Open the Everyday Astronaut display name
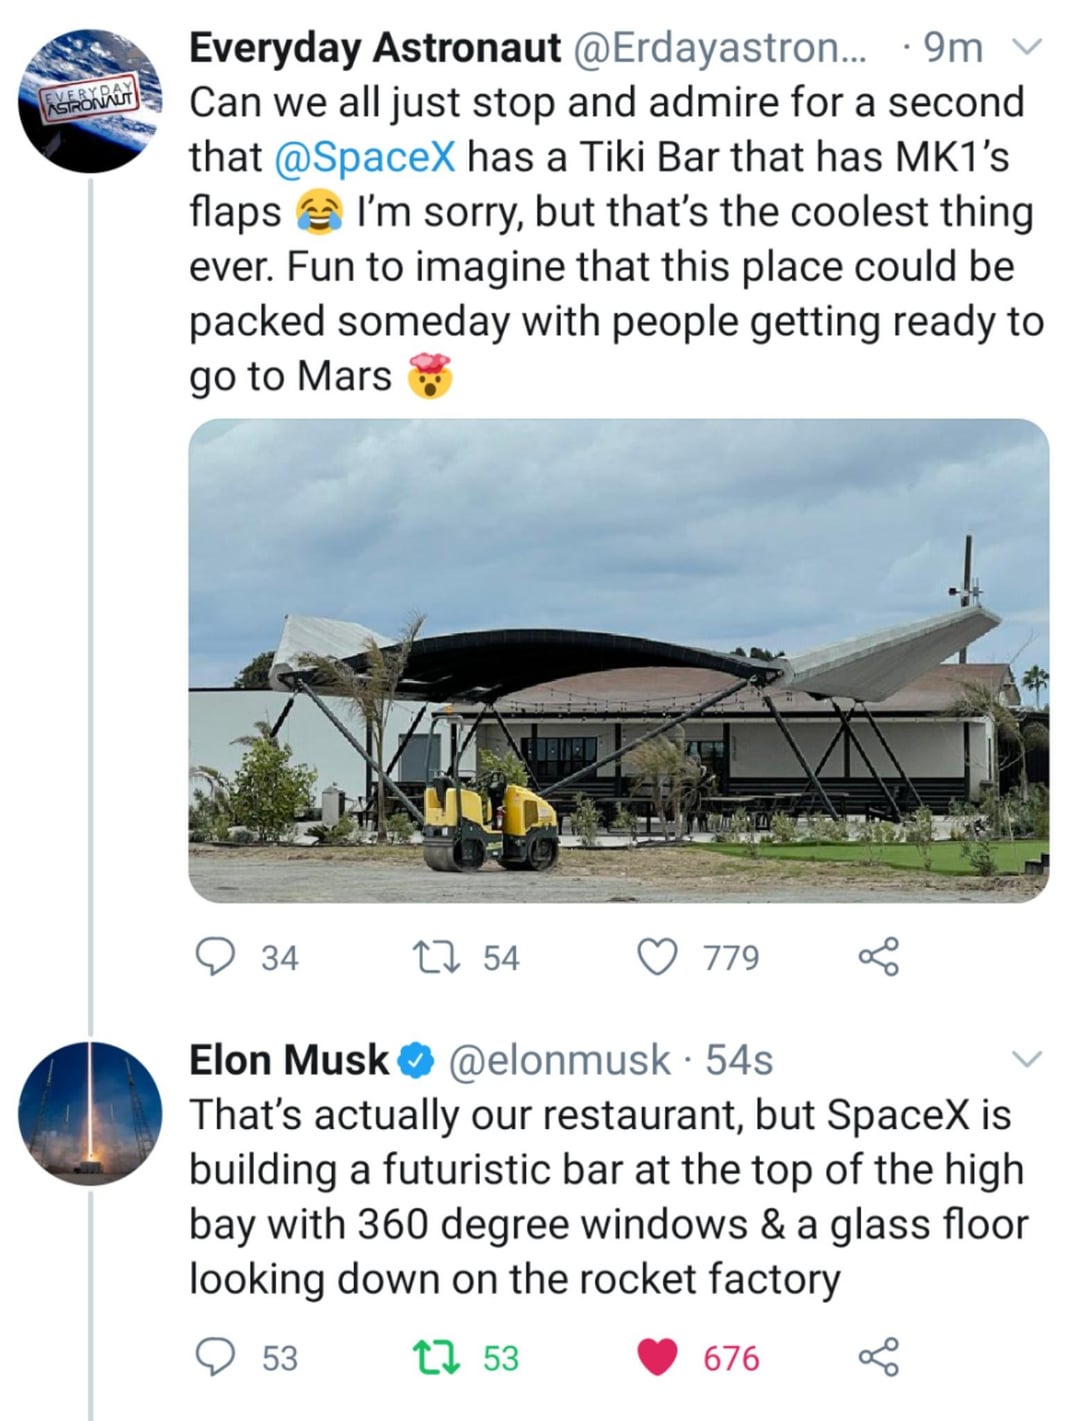 pyautogui.click(x=374, y=48)
